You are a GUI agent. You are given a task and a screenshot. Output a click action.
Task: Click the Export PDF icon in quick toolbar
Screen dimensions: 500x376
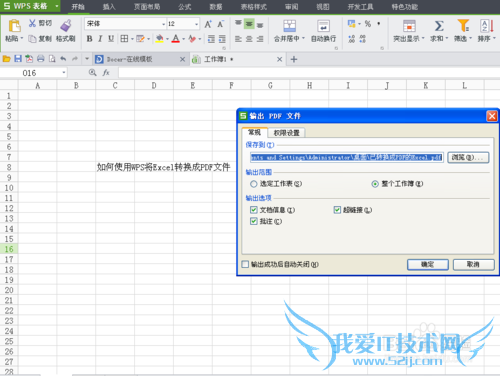coord(29,59)
